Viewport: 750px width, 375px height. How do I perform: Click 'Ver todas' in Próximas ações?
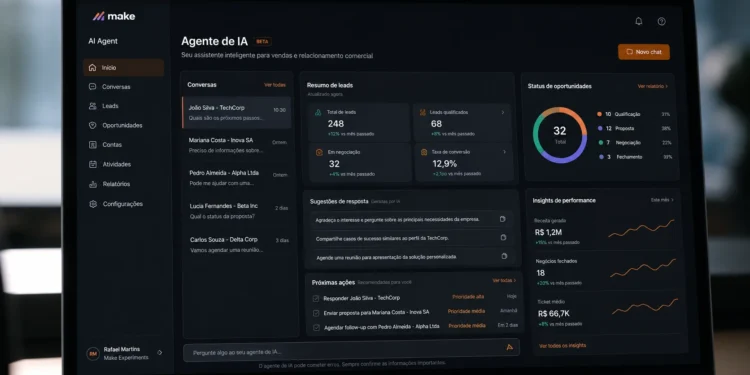tap(504, 280)
